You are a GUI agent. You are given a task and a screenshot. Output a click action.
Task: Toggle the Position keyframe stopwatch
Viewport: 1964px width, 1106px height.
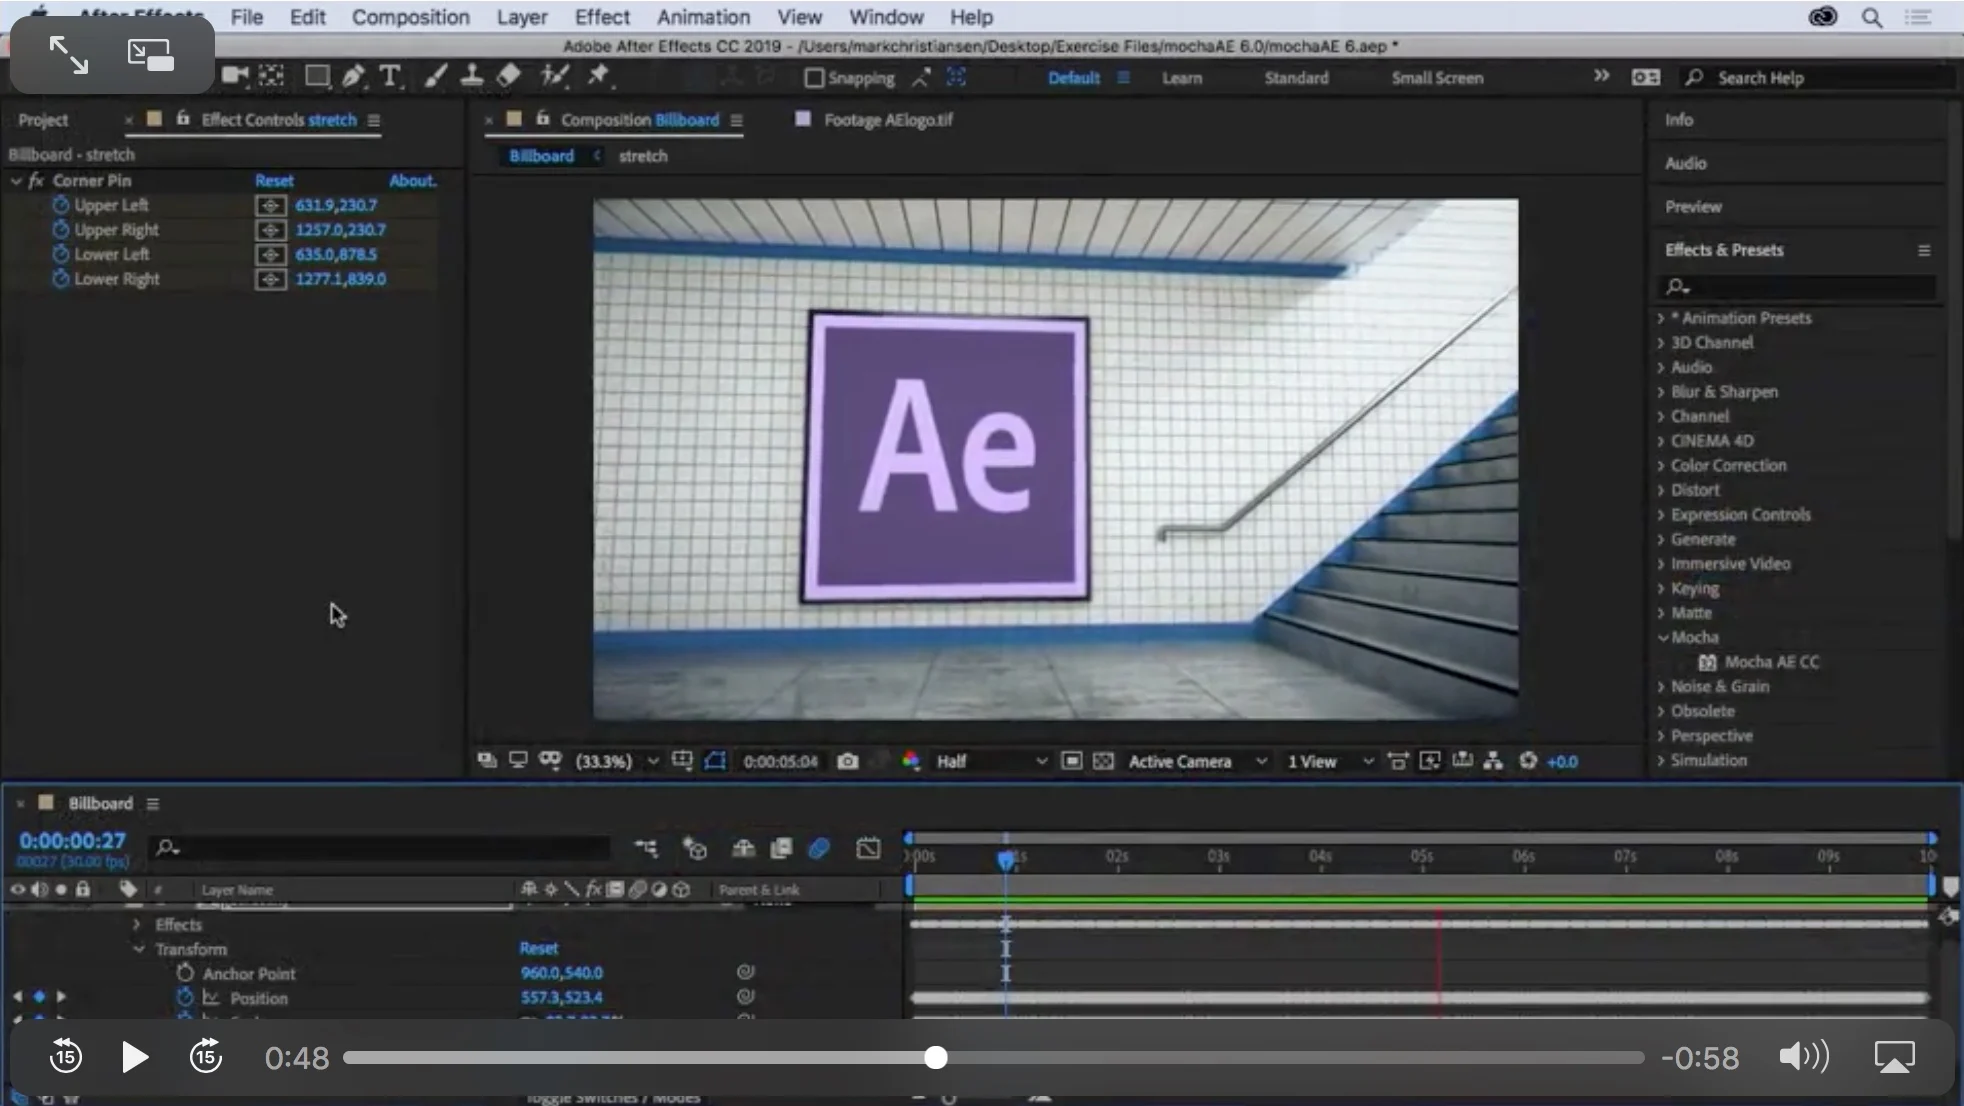pos(184,997)
